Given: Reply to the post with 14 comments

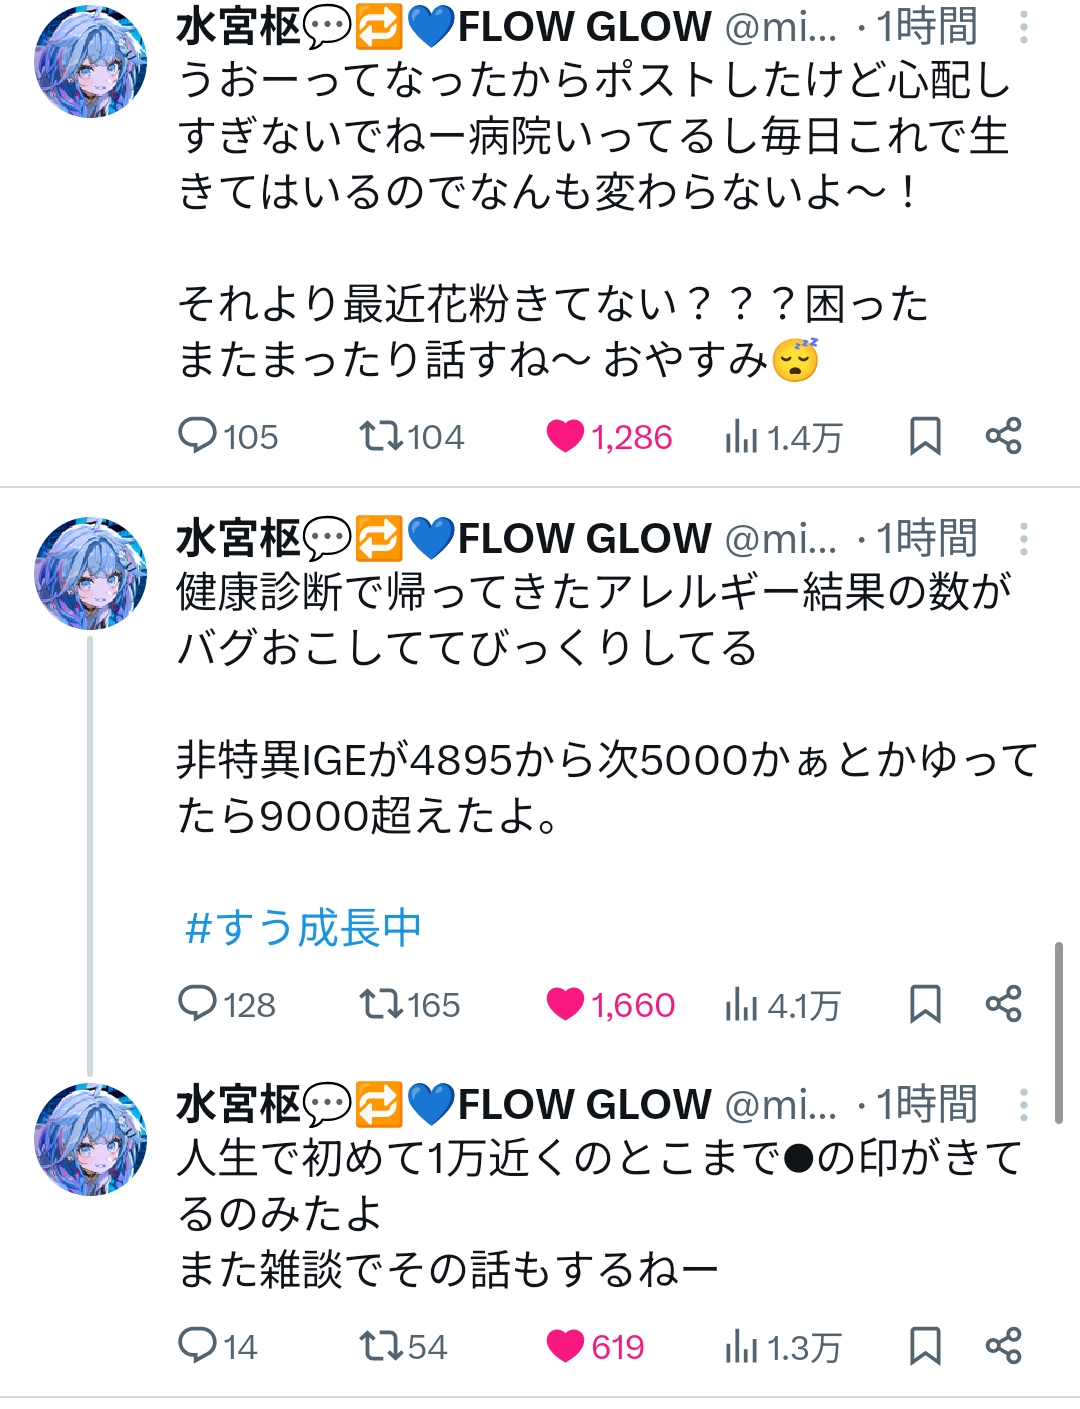Looking at the screenshot, I should [217, 1346].
